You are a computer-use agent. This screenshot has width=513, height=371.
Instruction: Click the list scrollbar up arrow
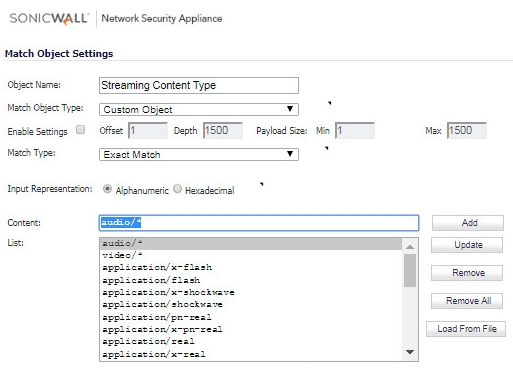410,247
